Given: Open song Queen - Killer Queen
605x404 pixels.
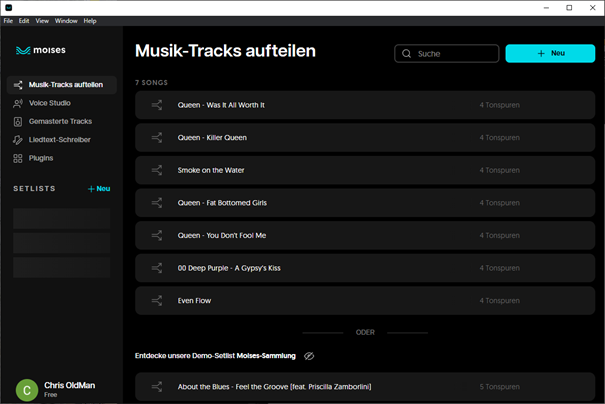Looking at the screenshot, I should tap(365, 137).
